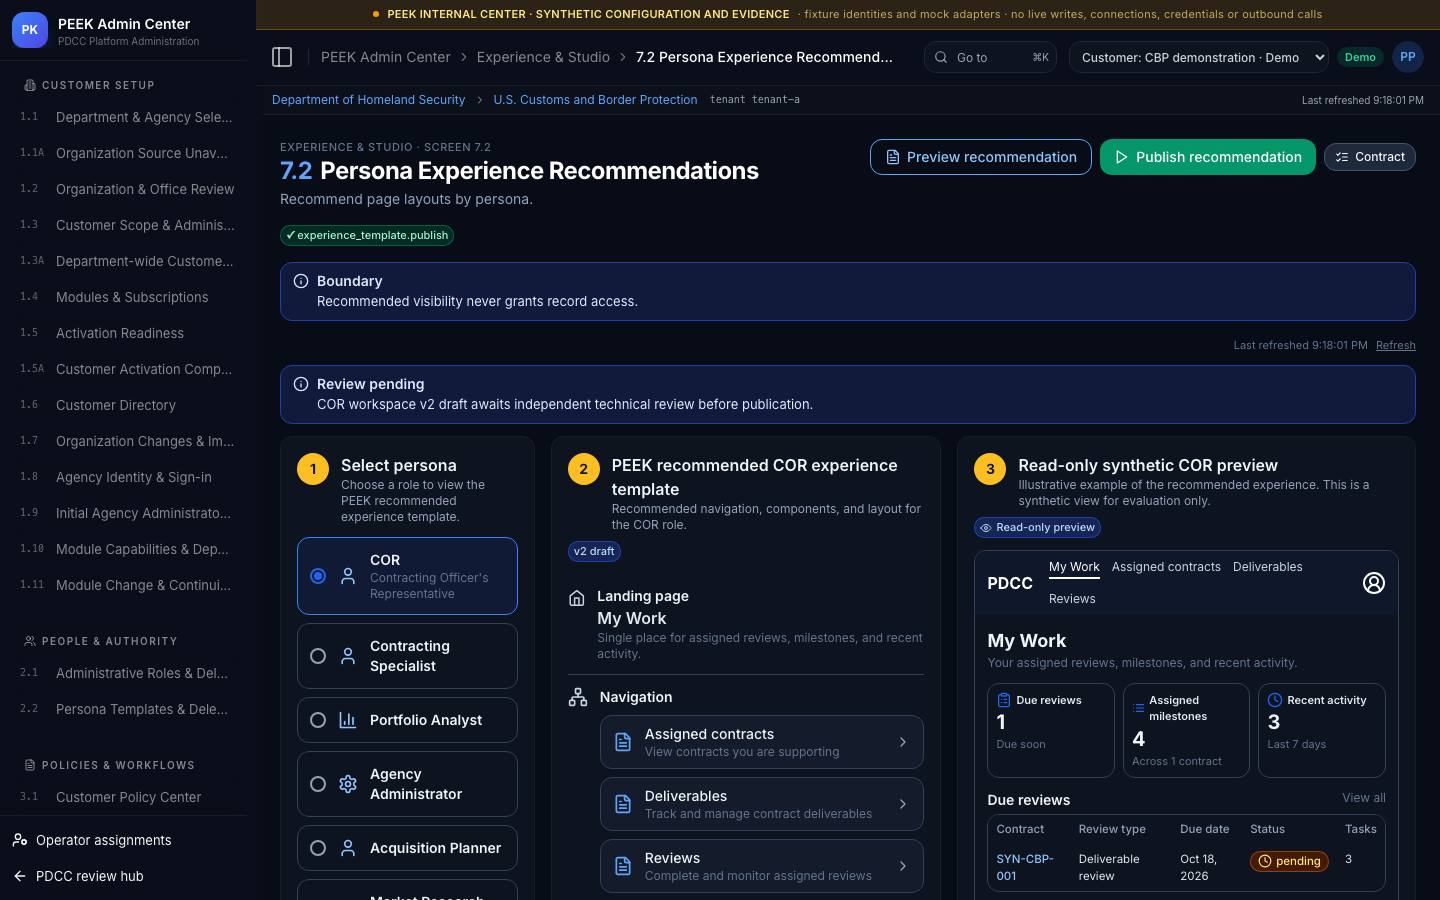
Task: Open U.S. Customs and Border Protection link
Action: click(595, 100)
